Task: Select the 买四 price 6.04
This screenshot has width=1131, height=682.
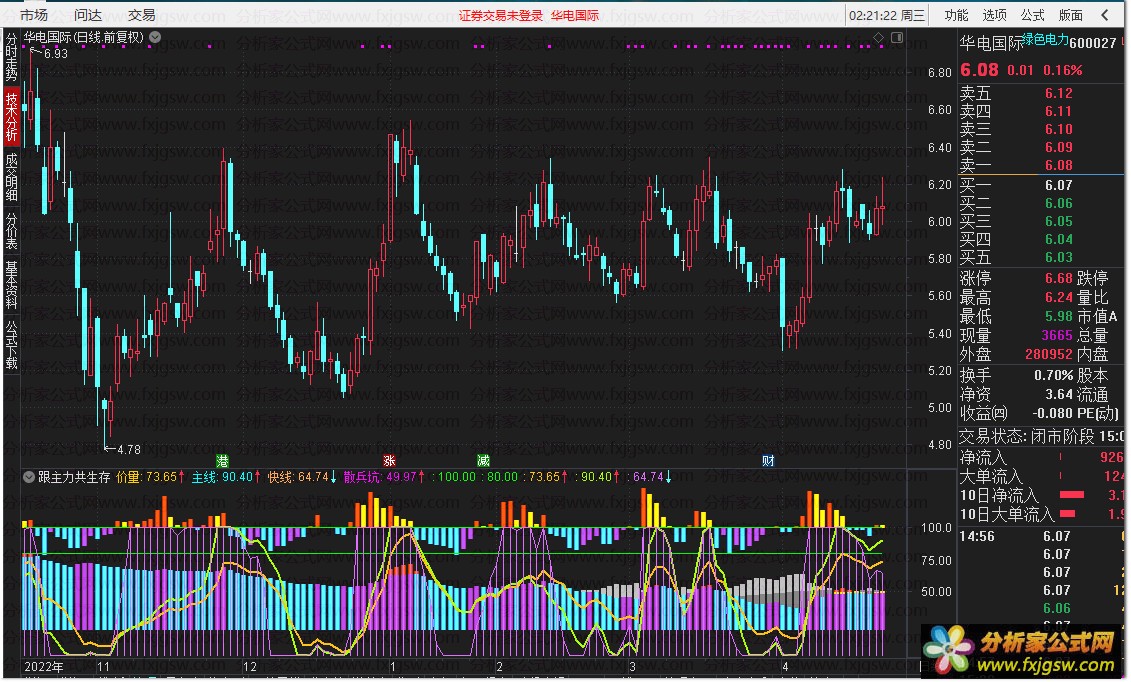Action: (1058, 239)
